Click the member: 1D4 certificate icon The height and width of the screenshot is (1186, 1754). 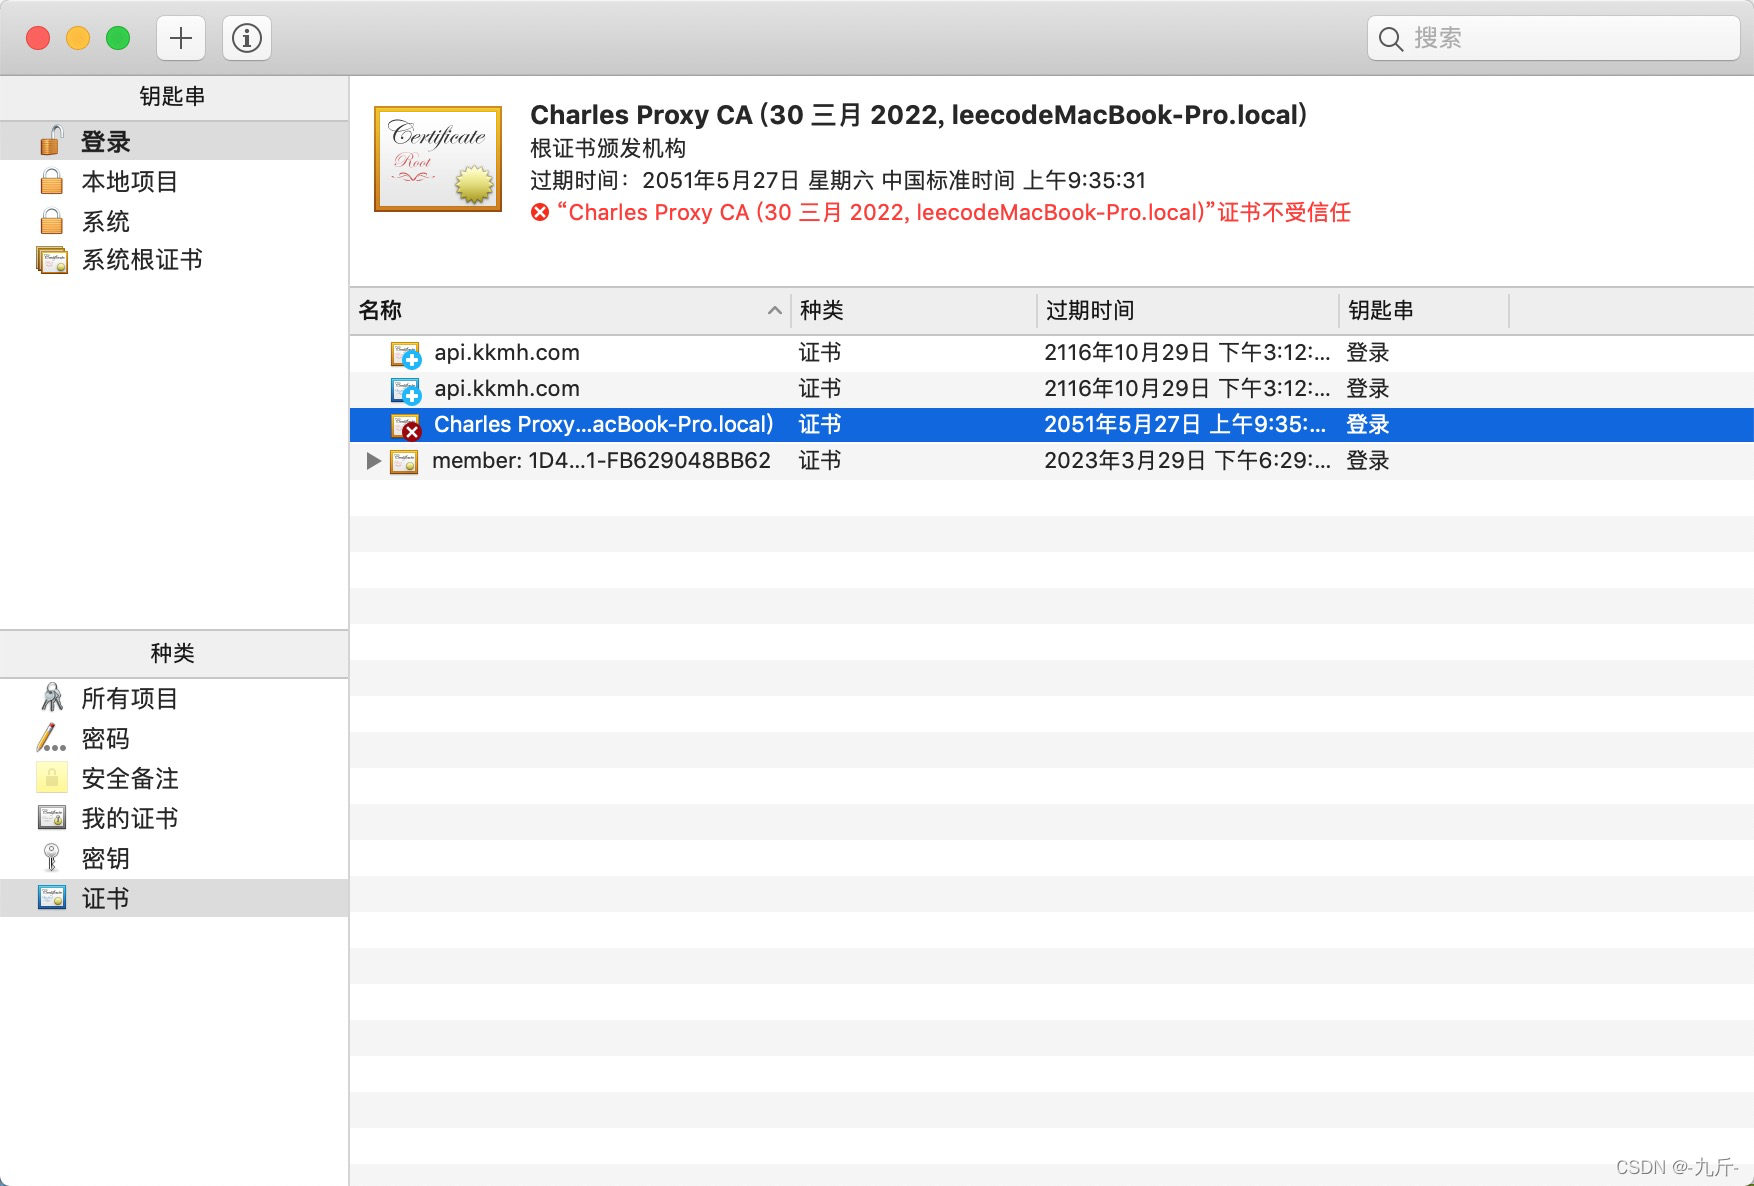coord(404,461)
